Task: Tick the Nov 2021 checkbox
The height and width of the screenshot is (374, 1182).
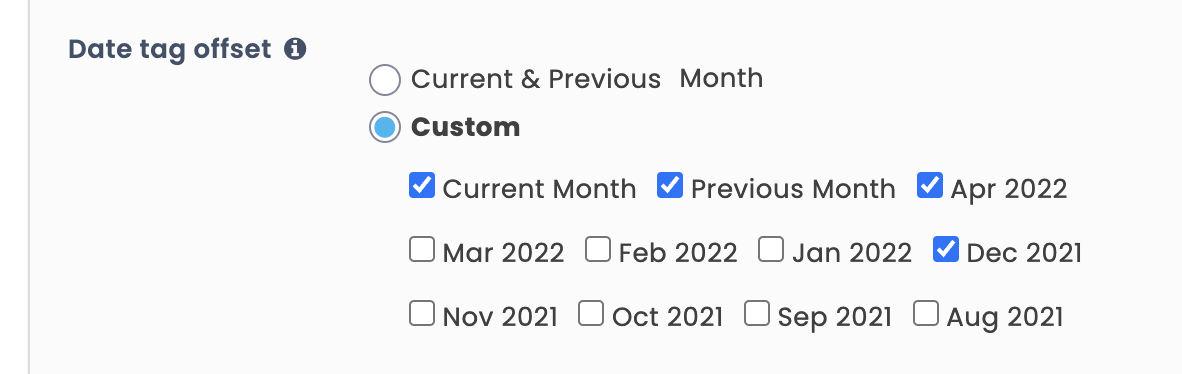Action: [422, 313]
